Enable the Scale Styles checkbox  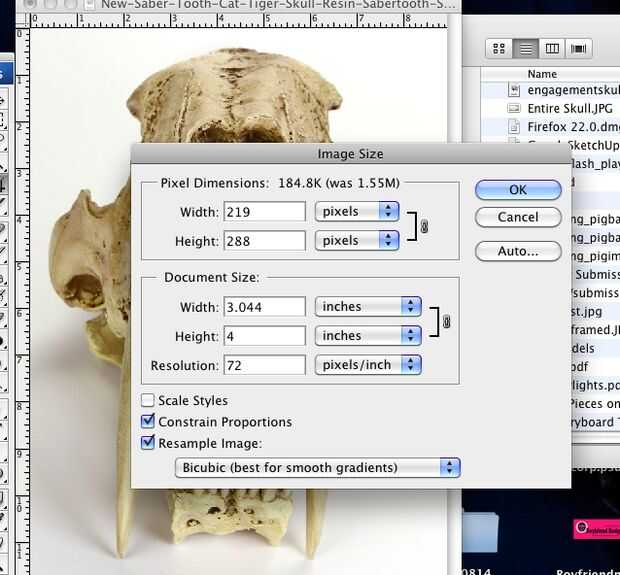coord(148,400)
